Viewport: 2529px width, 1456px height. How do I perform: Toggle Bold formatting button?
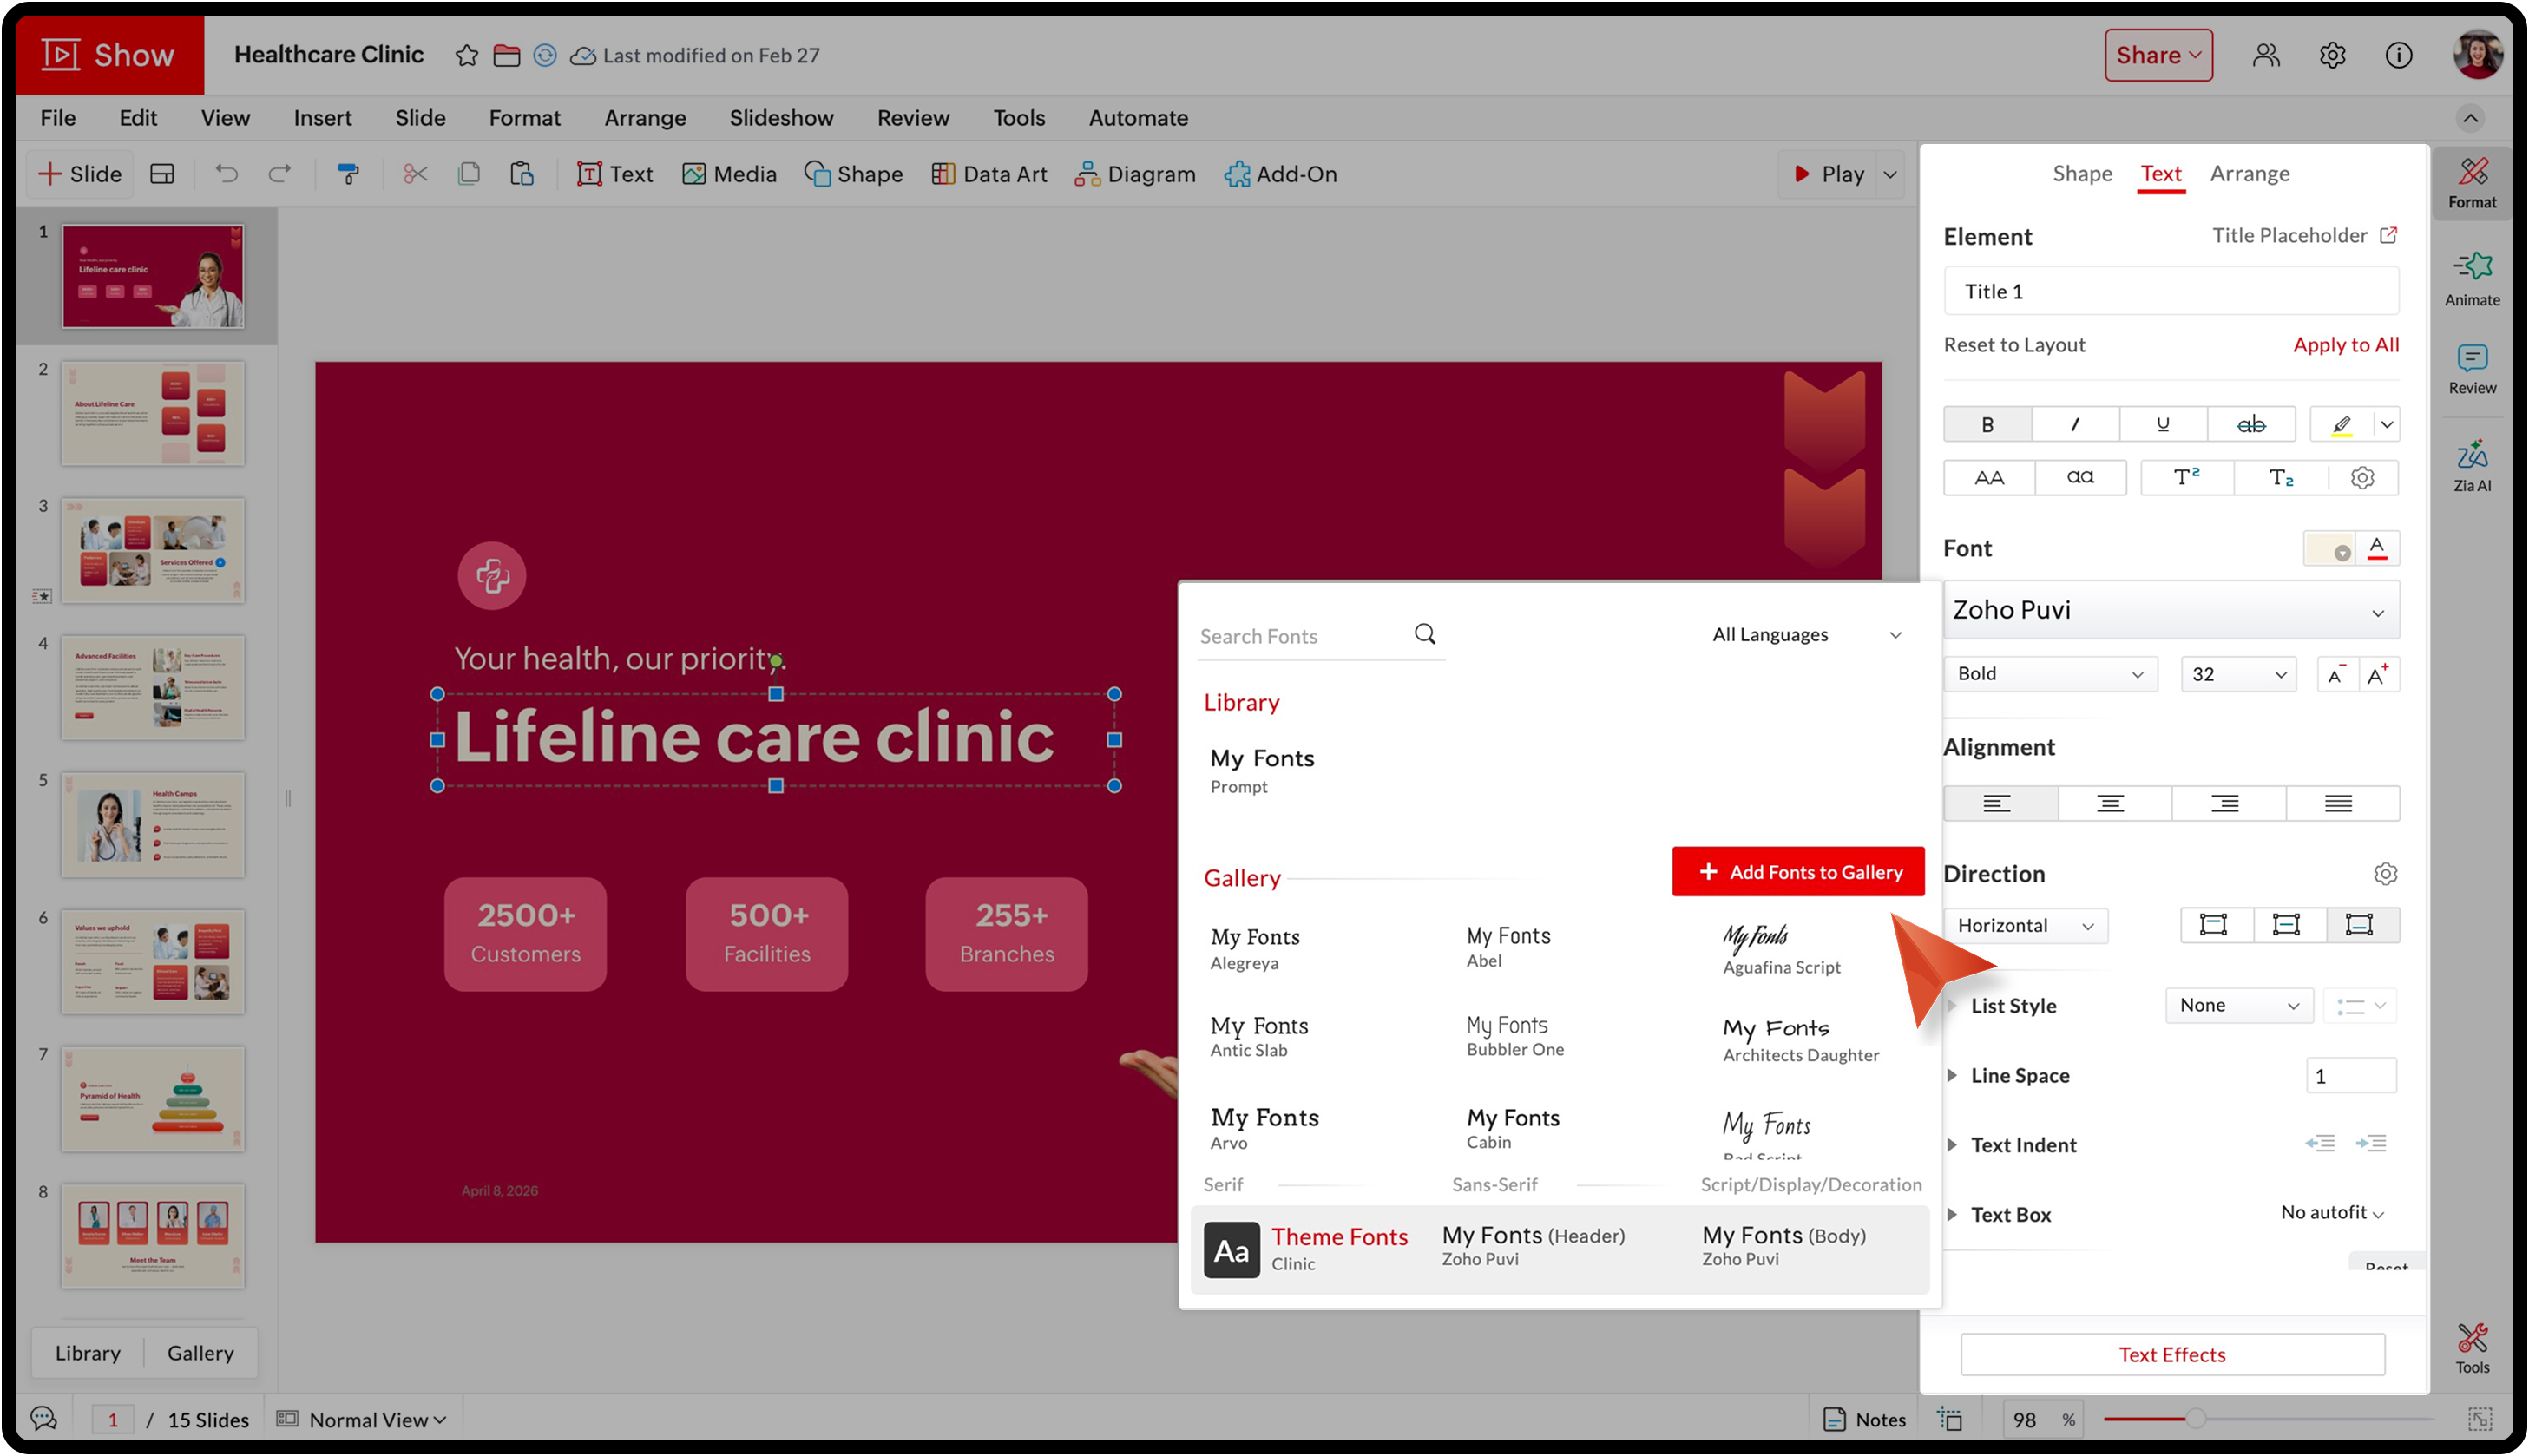pos(1986,424)
